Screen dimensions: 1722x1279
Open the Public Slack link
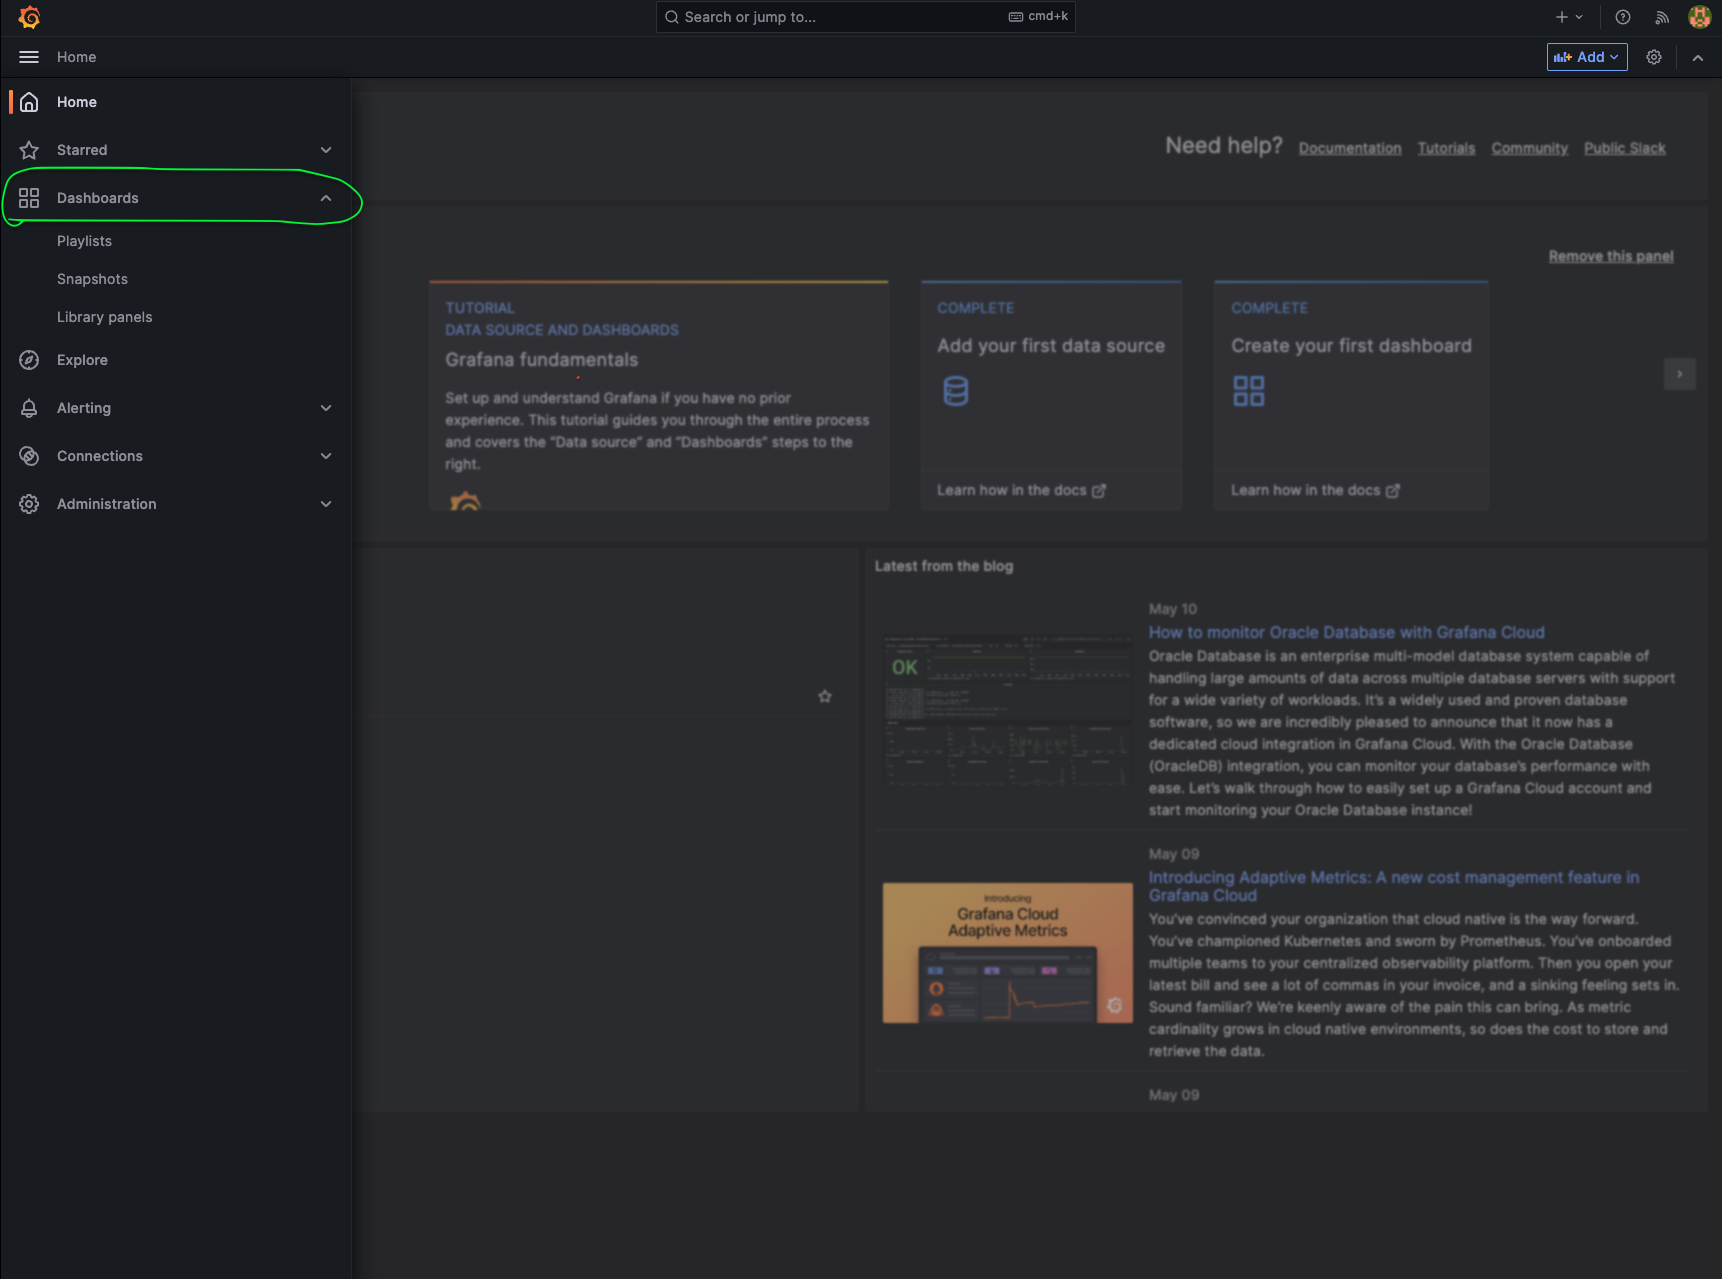point(1624,148)
